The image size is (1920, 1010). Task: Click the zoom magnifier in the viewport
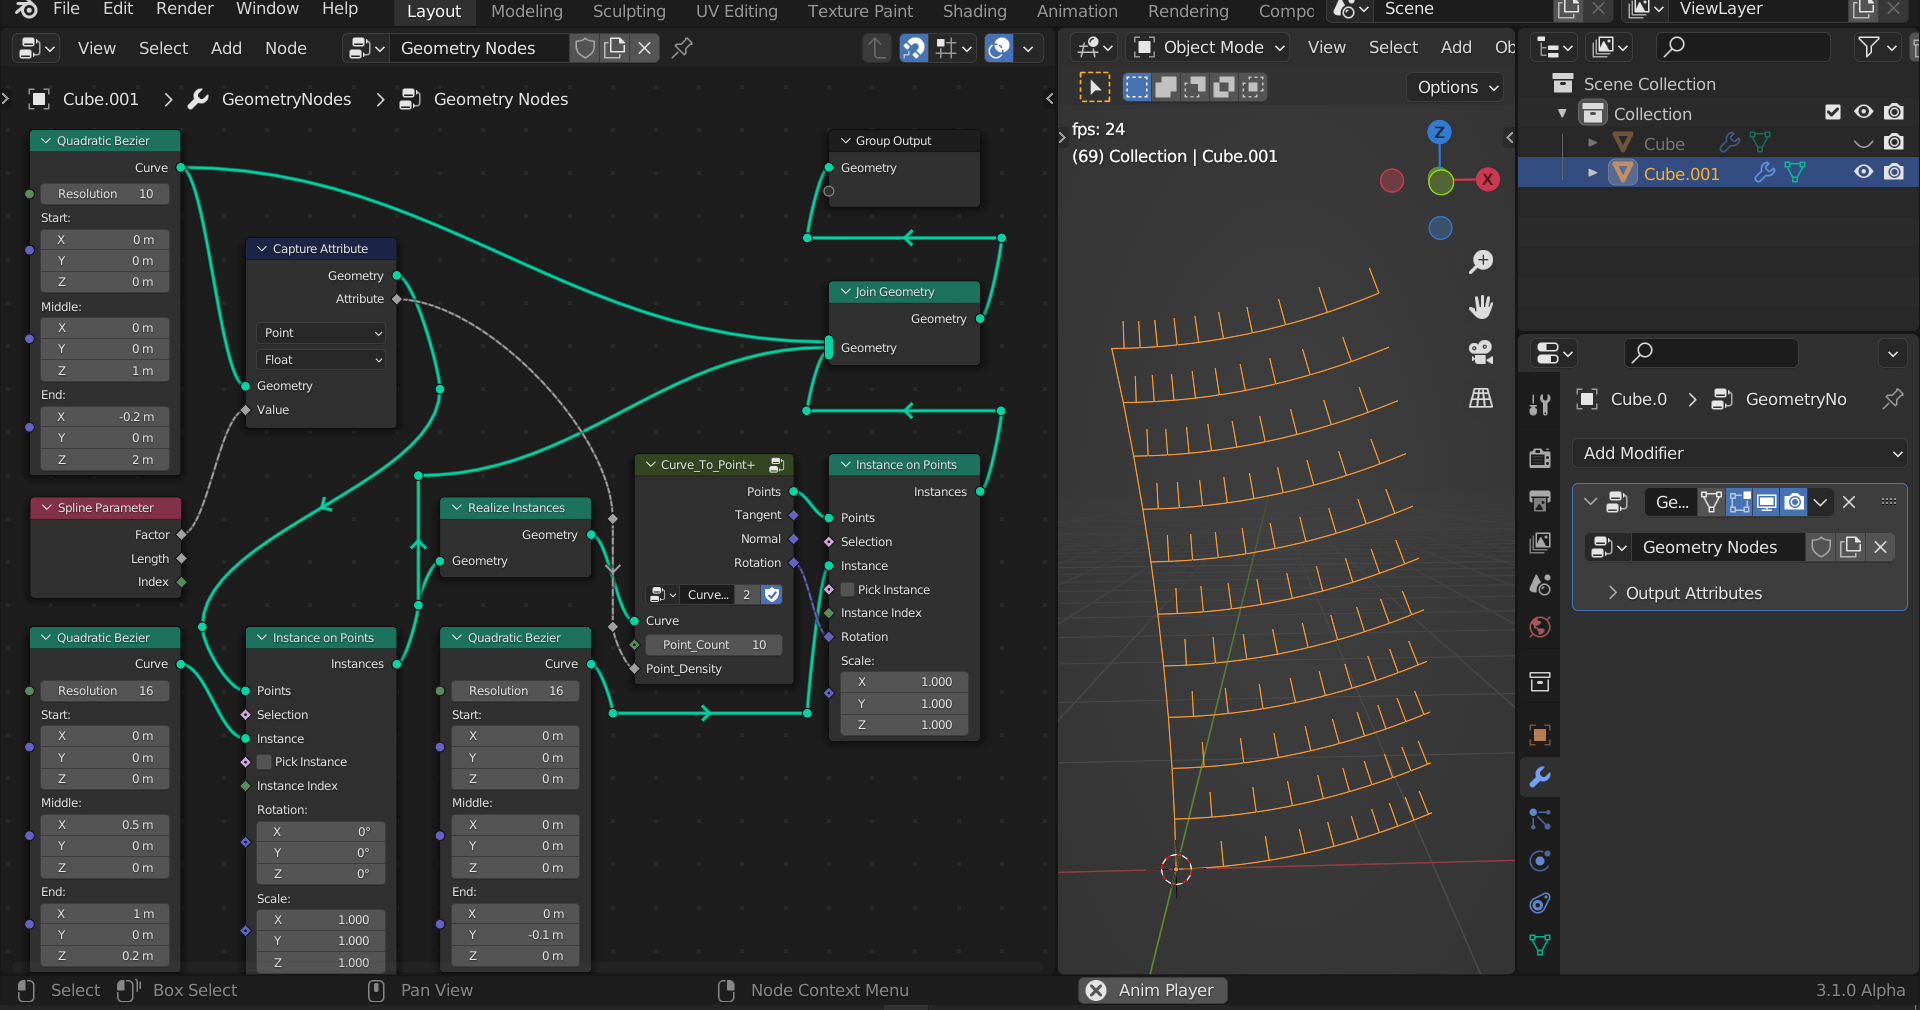(x=1481, y=262)
